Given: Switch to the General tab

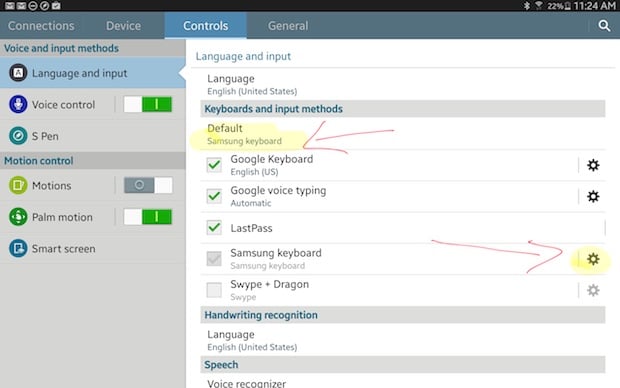Looking at the screenshot, I should click(288, 26).
